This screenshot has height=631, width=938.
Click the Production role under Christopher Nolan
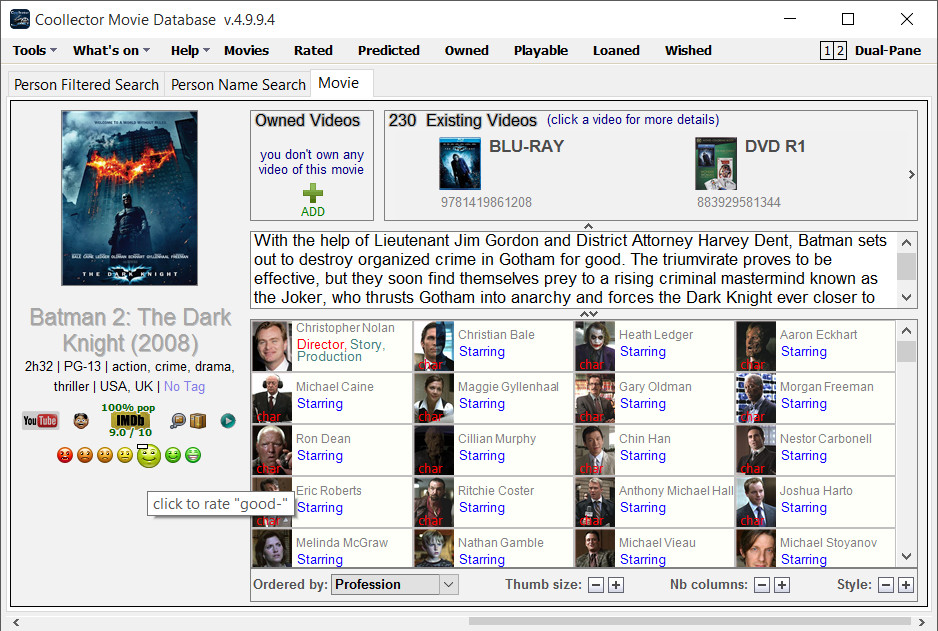[x=329, y=356]
